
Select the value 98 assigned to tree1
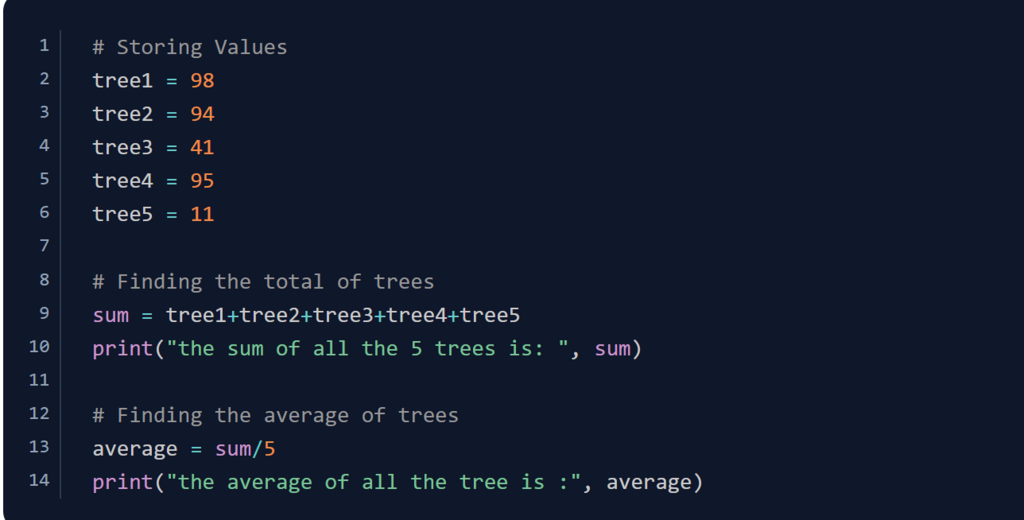click(x=202, y=80)
